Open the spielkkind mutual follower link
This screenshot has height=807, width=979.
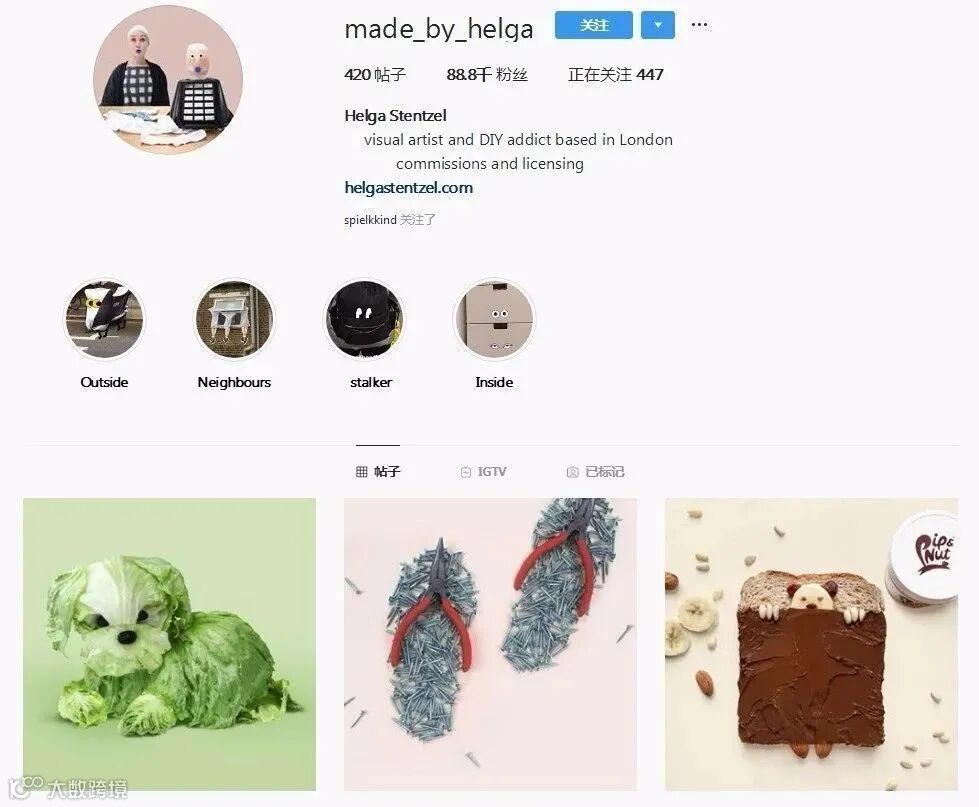(370, 220)
